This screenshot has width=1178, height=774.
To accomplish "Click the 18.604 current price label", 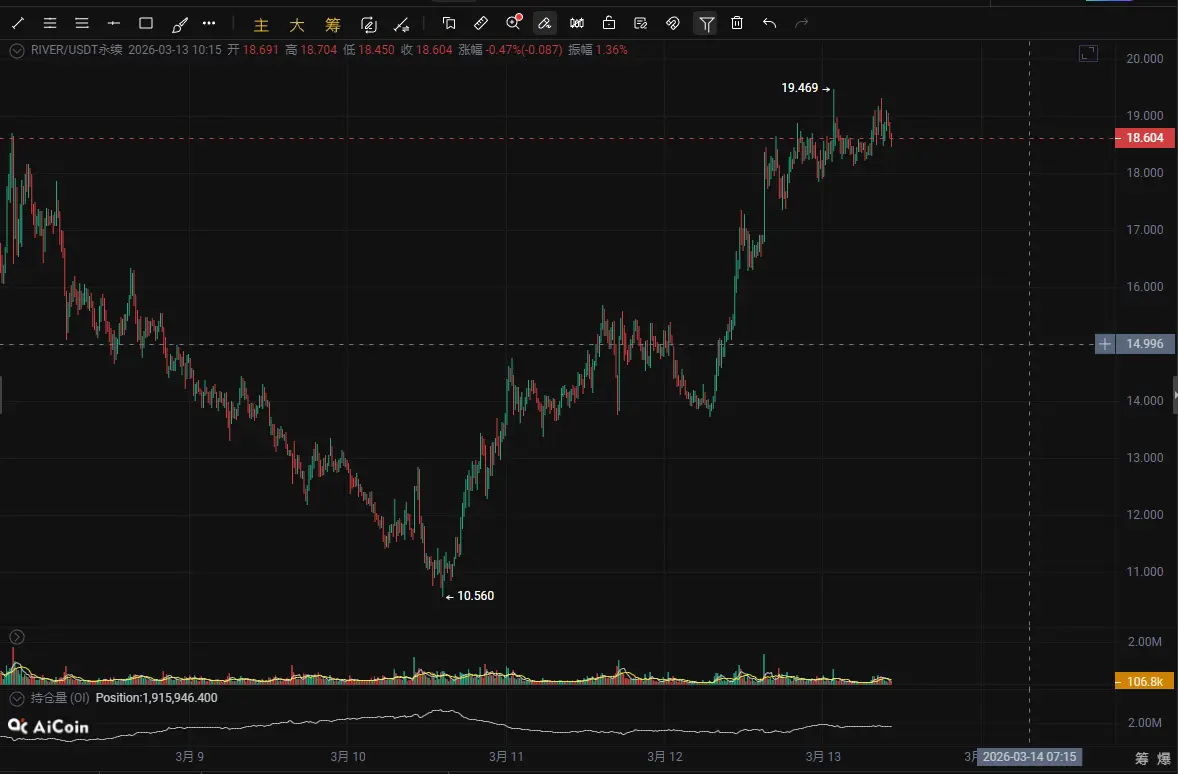I will point(1145,138).
